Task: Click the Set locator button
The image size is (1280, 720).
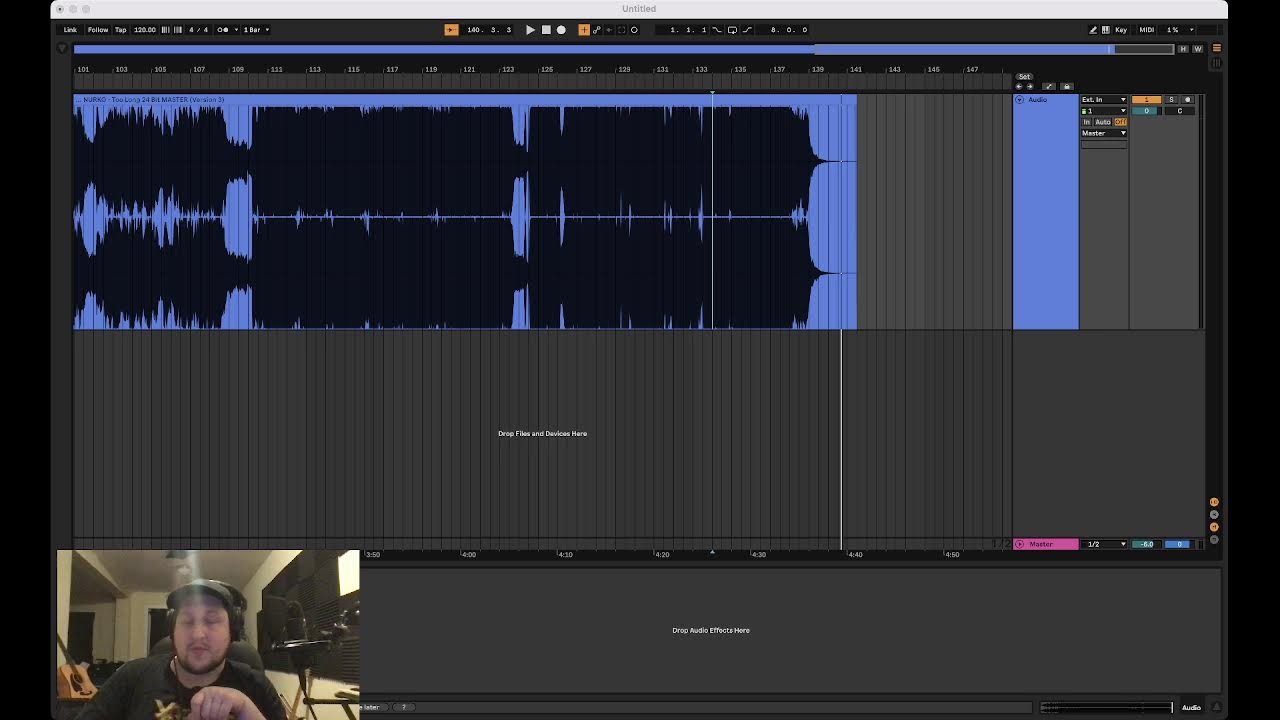Action: coord(1024,77)
